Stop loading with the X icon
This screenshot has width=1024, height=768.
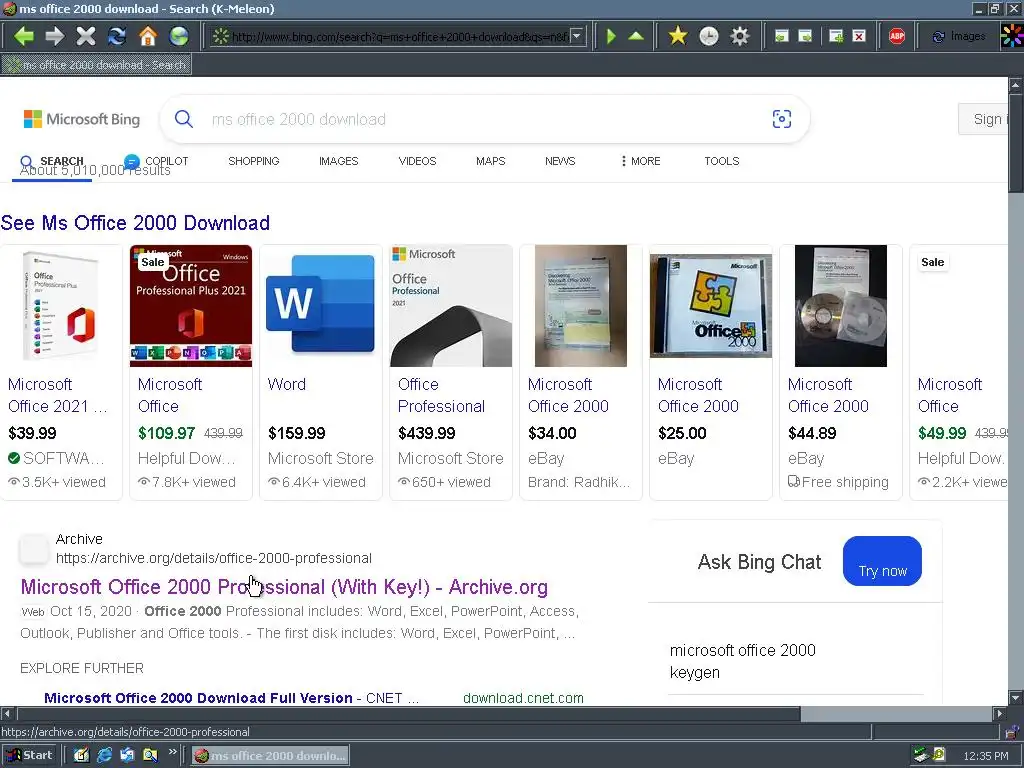click(86, 36)
